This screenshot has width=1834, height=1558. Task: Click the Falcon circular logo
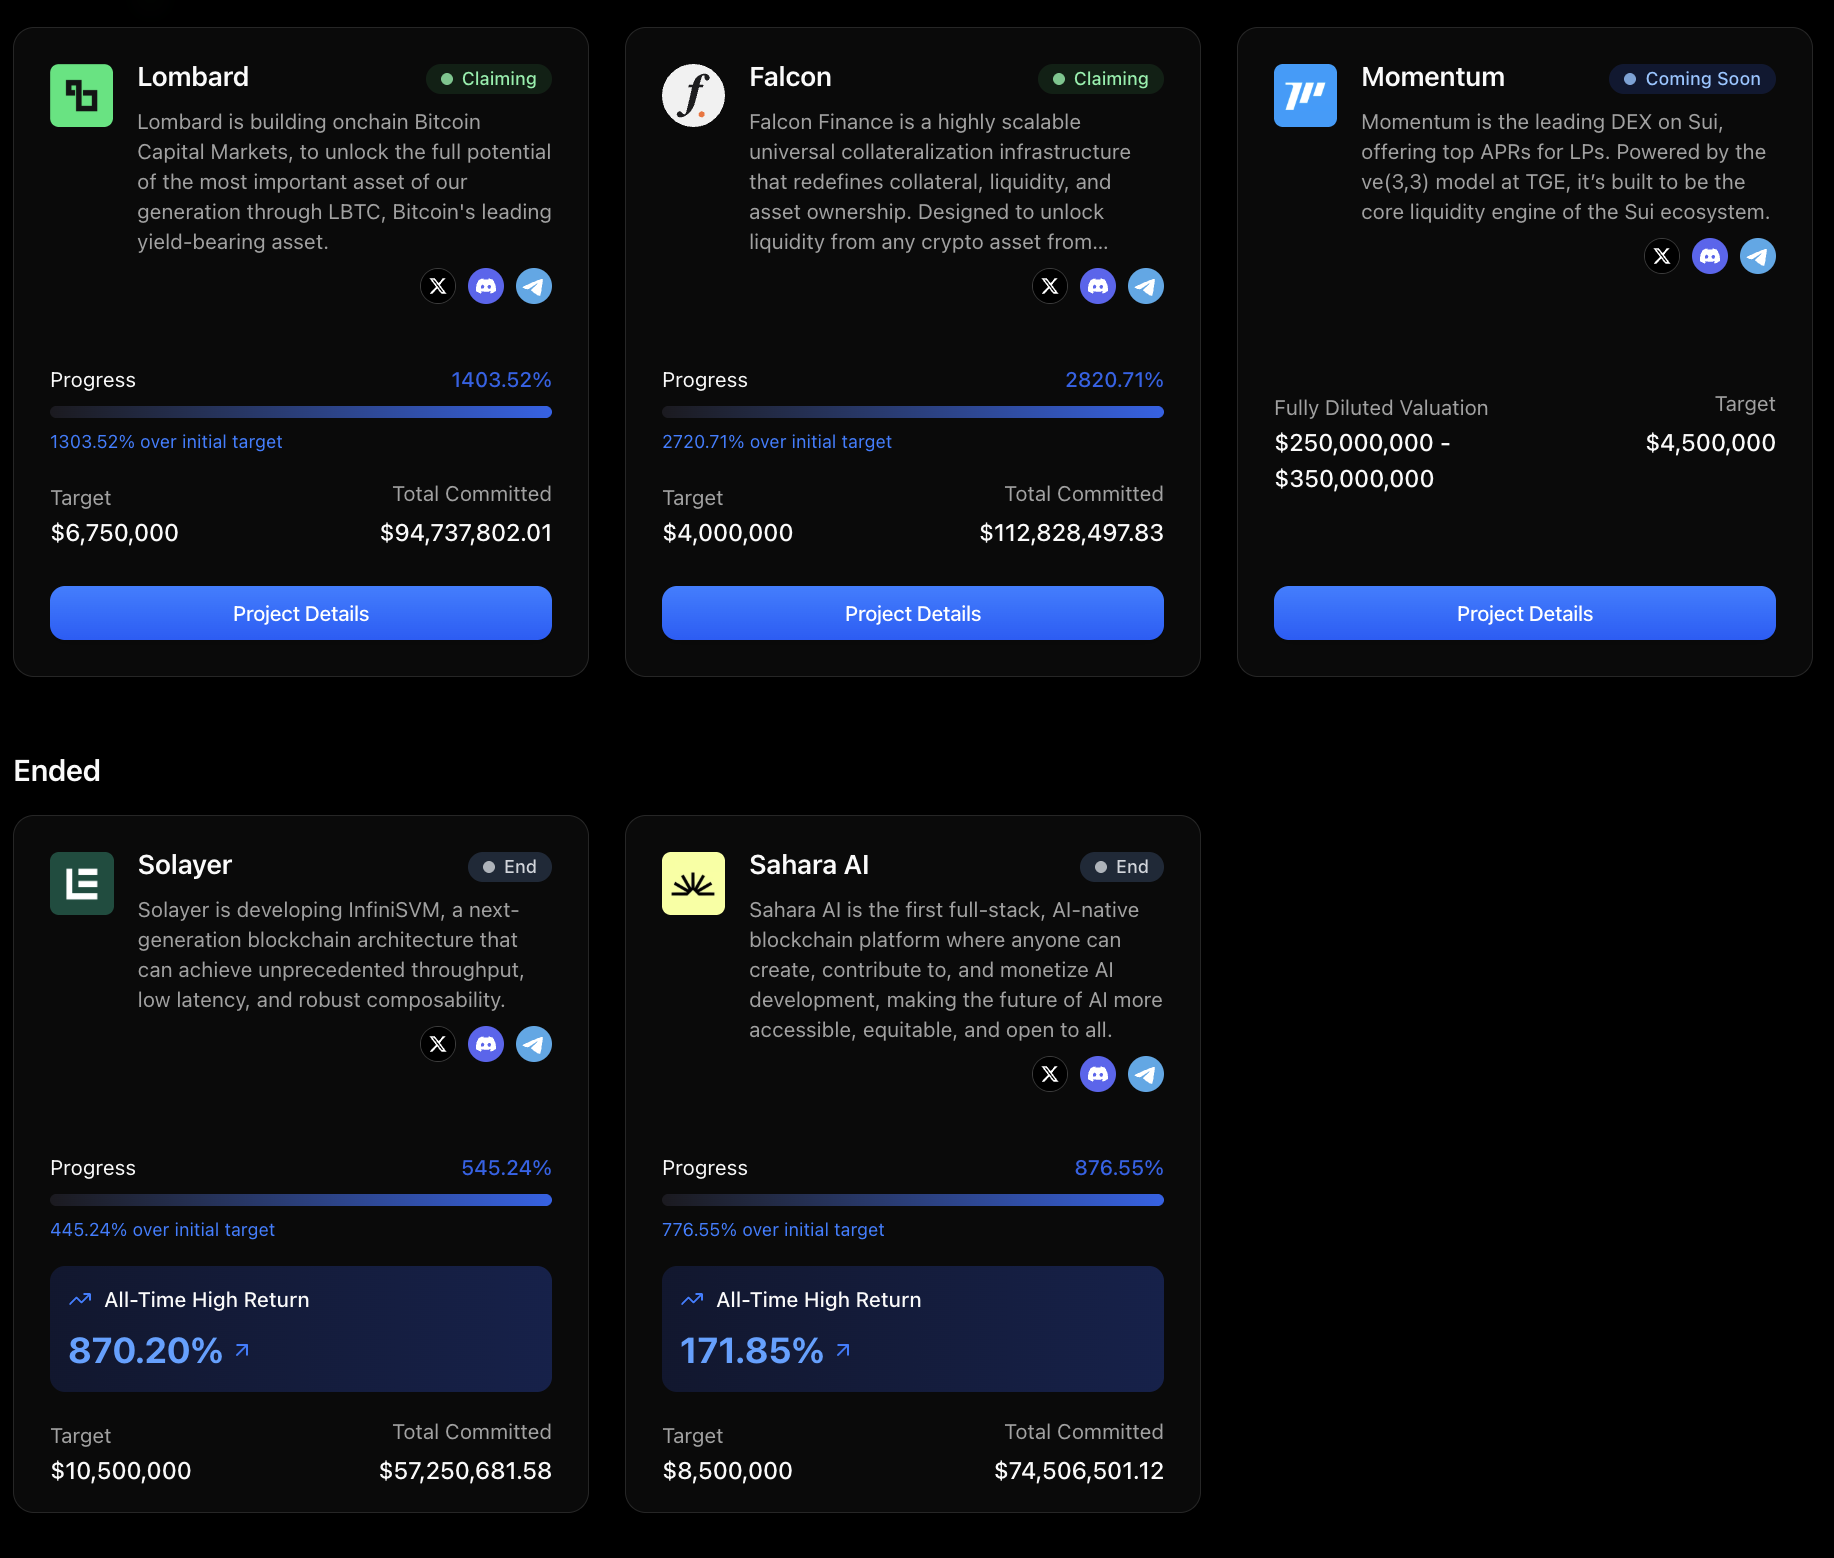tap(693, 95)
